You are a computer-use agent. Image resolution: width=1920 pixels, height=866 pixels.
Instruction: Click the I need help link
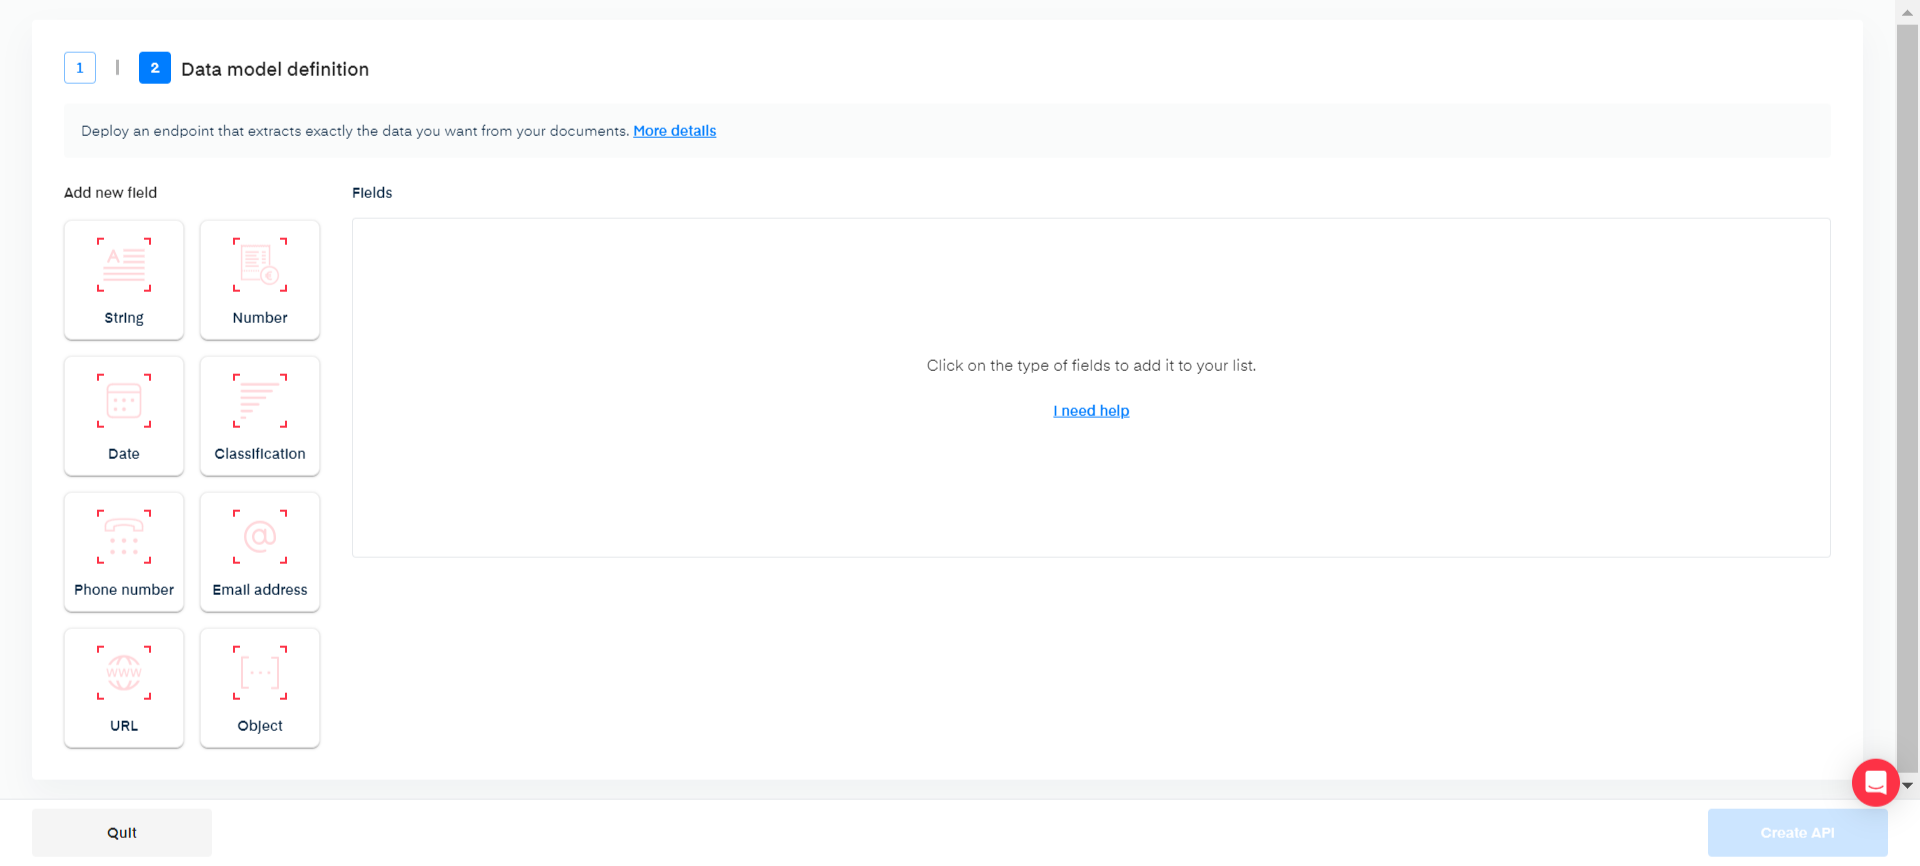click(x=1091, y=411)
